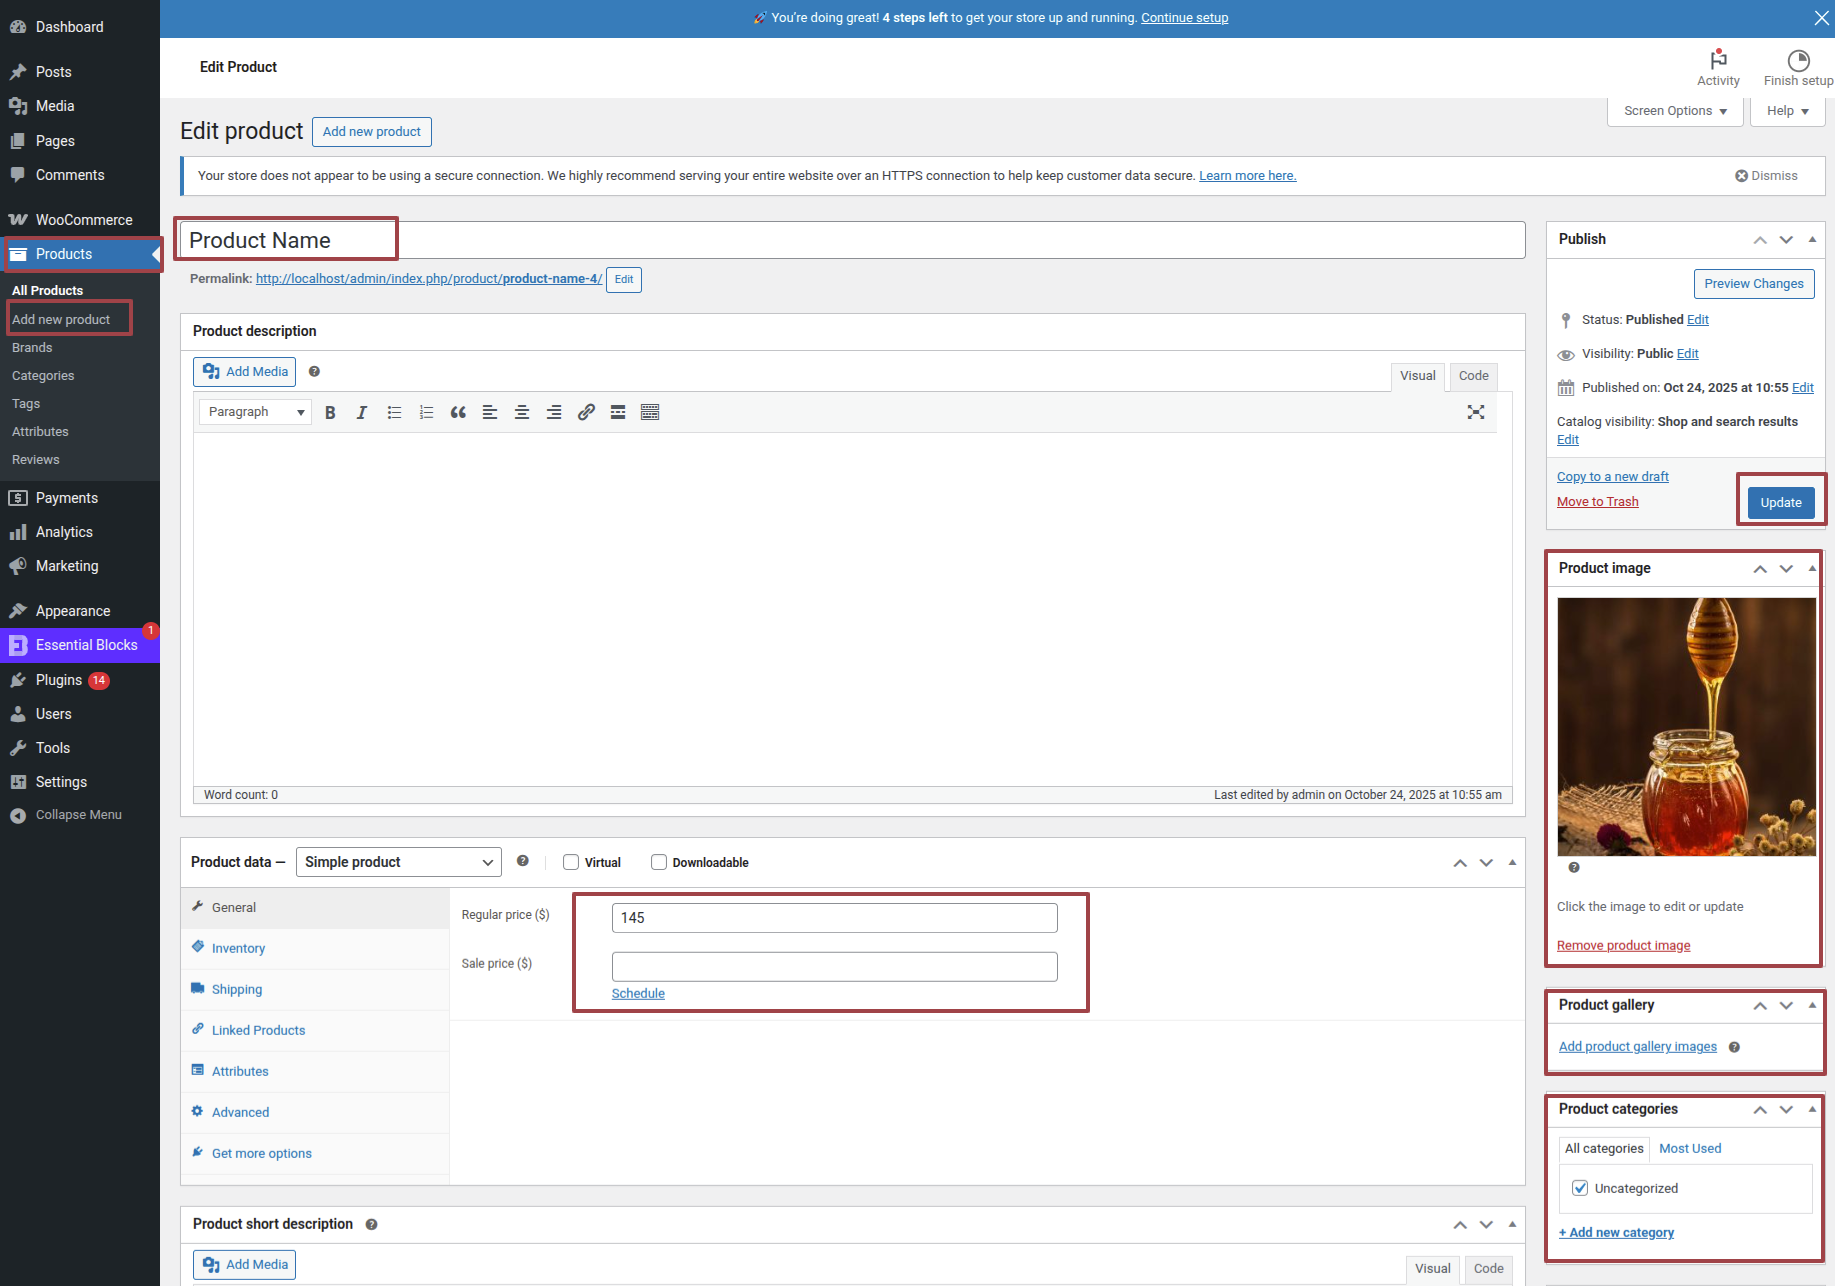The image size is (1835, 1286).
Task: Click the insert link toolbar icon
Action: [586, 412]
